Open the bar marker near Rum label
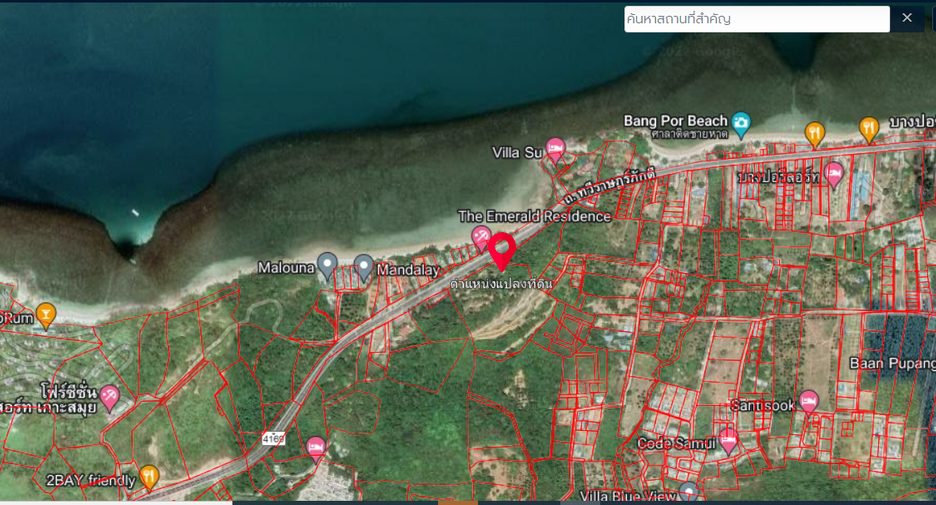The height and width of the screenshot is (505, 936). click(46, 315)
